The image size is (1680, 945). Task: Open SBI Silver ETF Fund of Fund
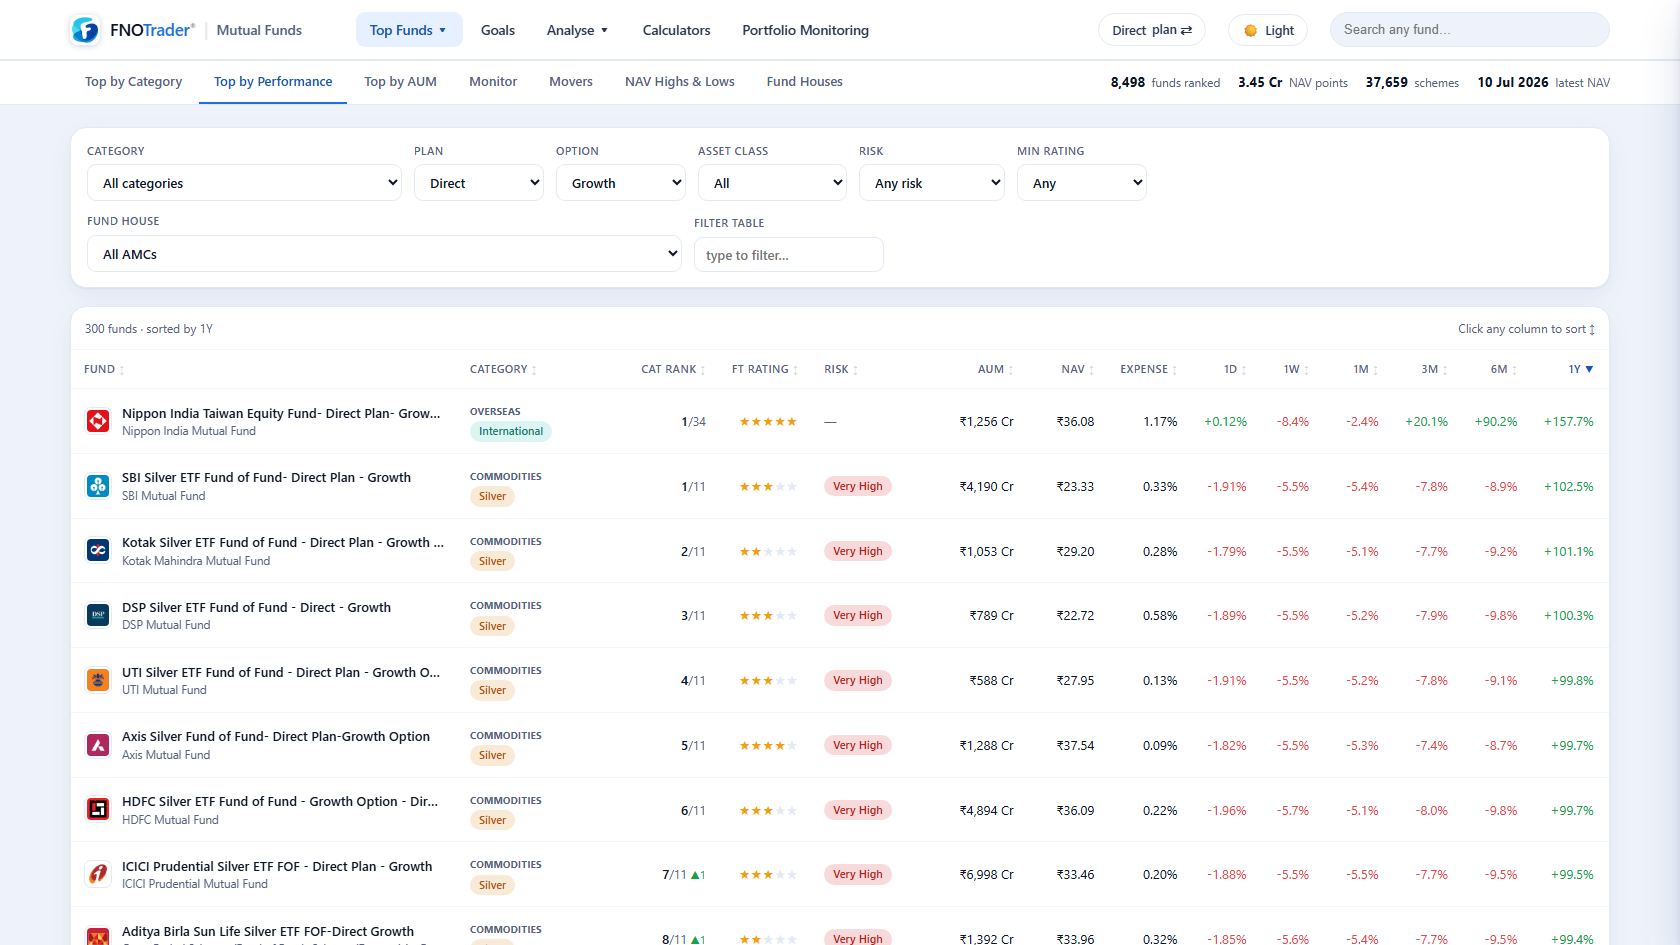pyautogui.click(x=266, y=477)
